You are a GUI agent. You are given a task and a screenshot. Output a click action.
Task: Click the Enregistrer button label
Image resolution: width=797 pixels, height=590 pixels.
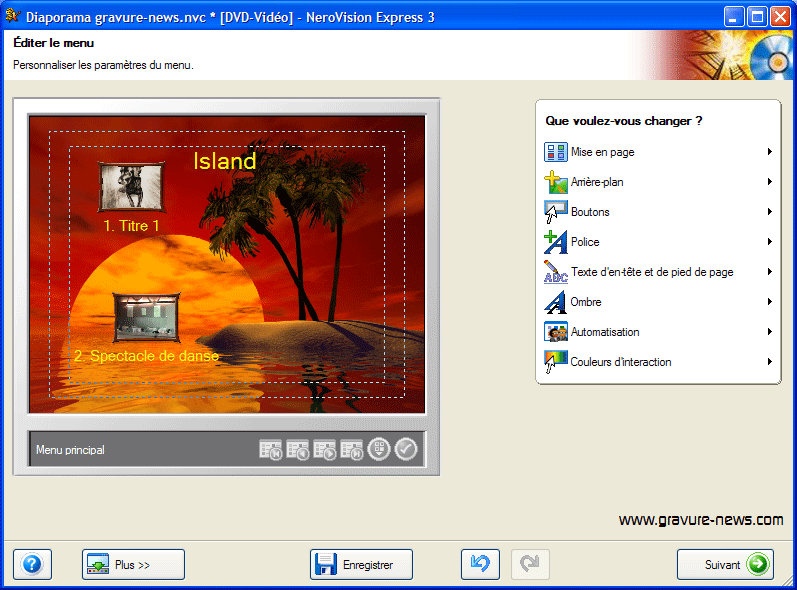point(368,565)
